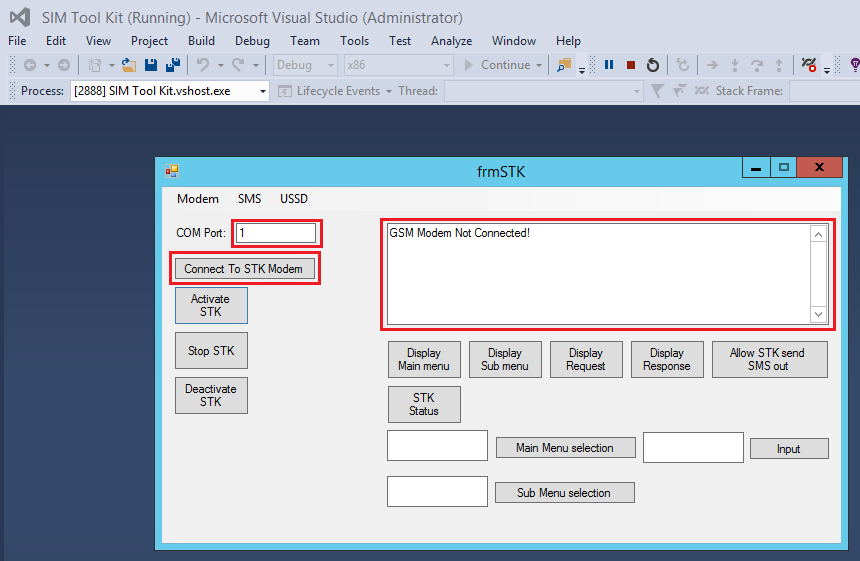The height and width of the screenshot is (561, 860).
Task: Click the Activate STK button
Action: 210,305
